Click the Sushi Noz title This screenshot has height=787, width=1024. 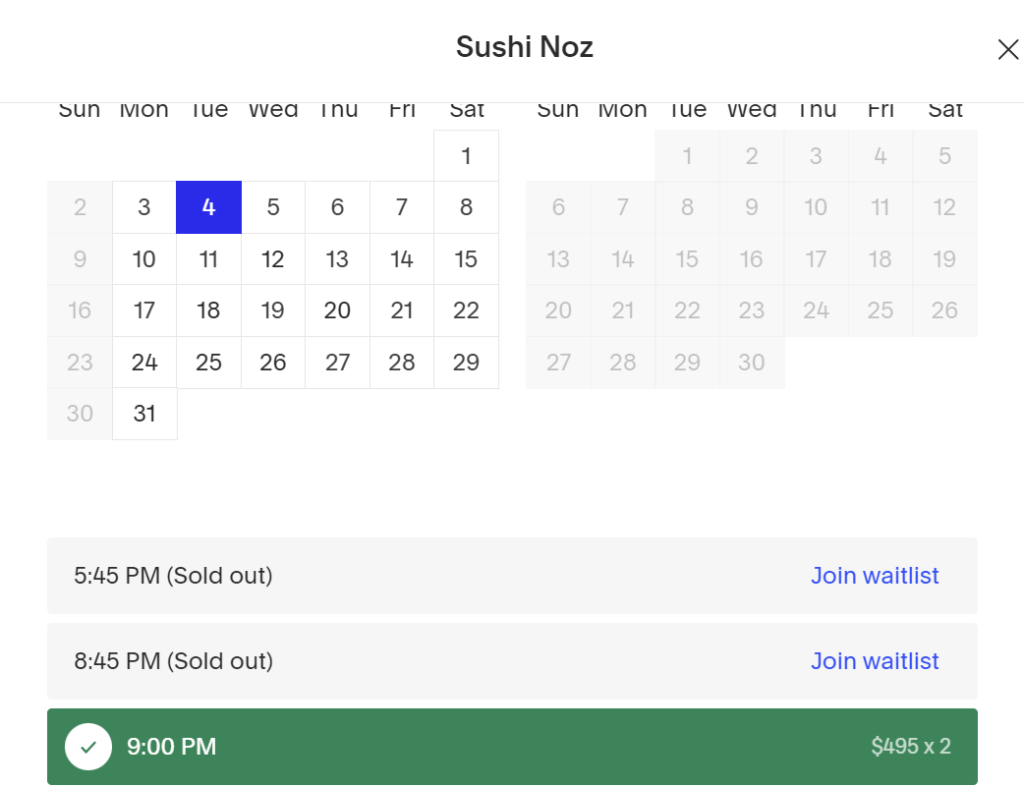point(524,47)
